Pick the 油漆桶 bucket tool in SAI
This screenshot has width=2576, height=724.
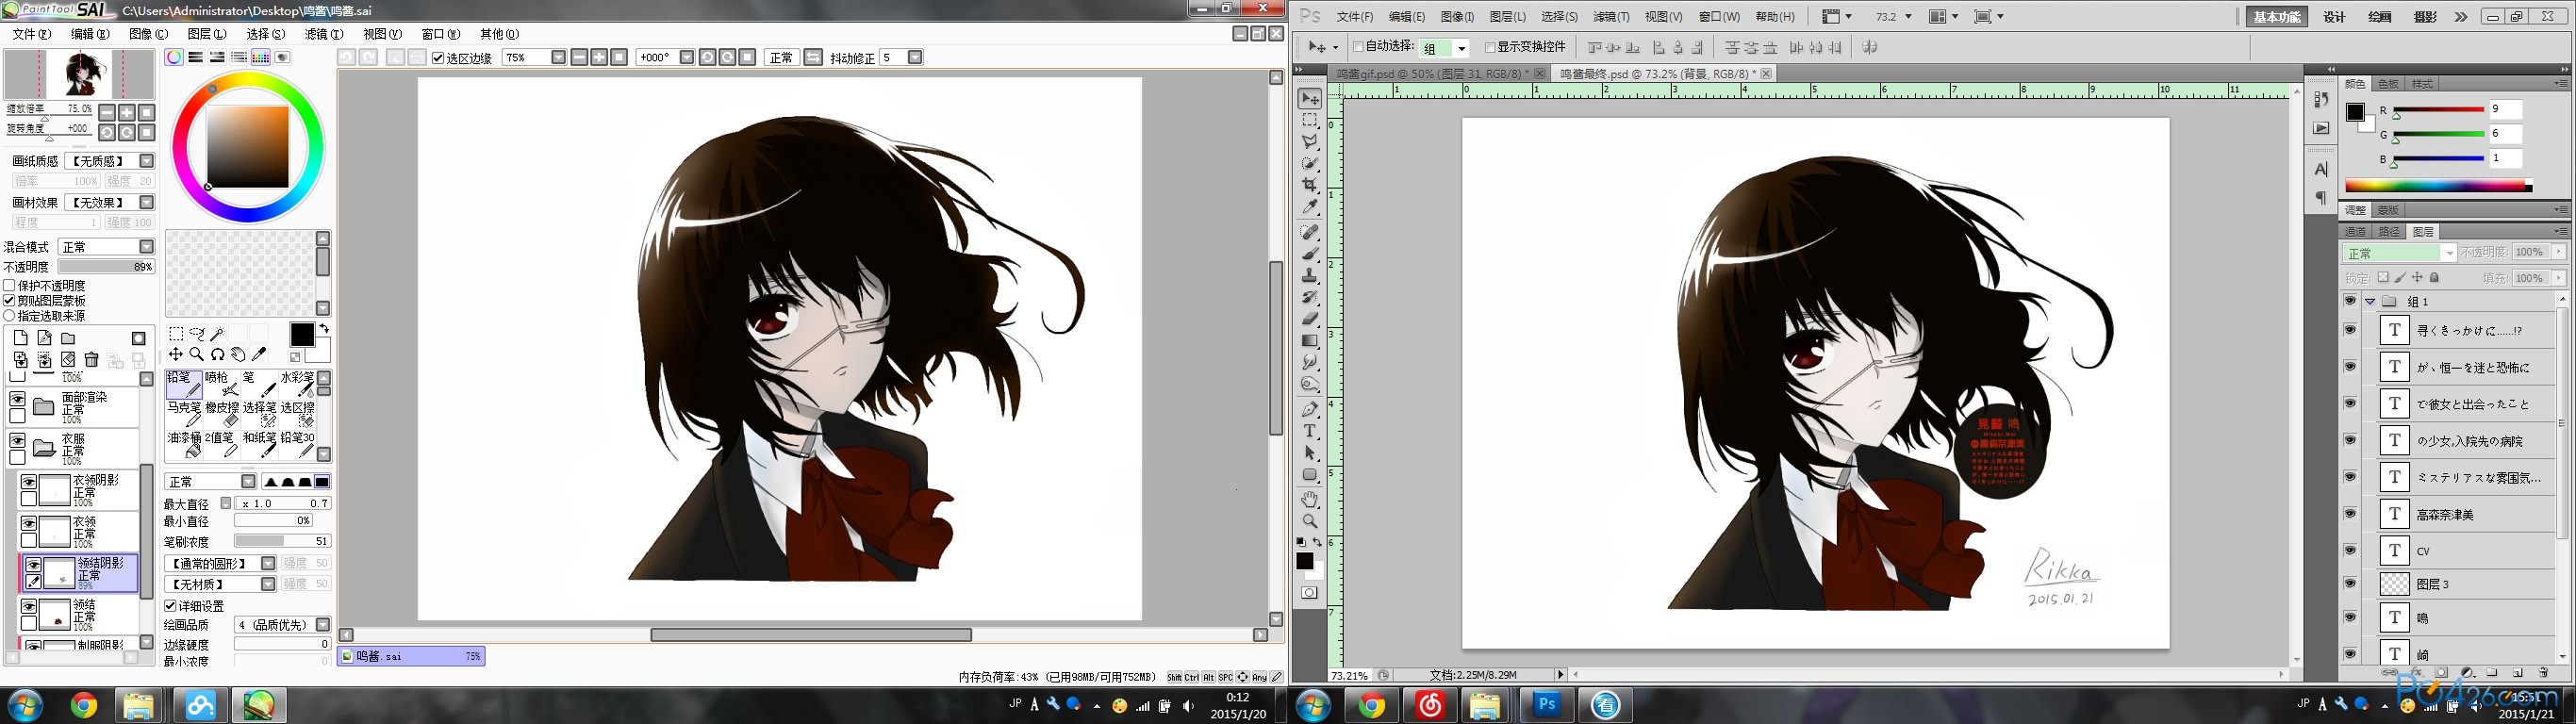coord(184,444)
